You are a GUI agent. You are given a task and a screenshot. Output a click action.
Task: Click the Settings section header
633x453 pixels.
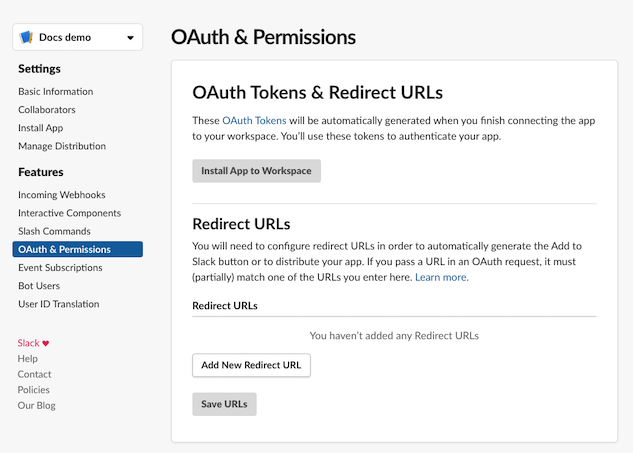click(x=39, y=69)
